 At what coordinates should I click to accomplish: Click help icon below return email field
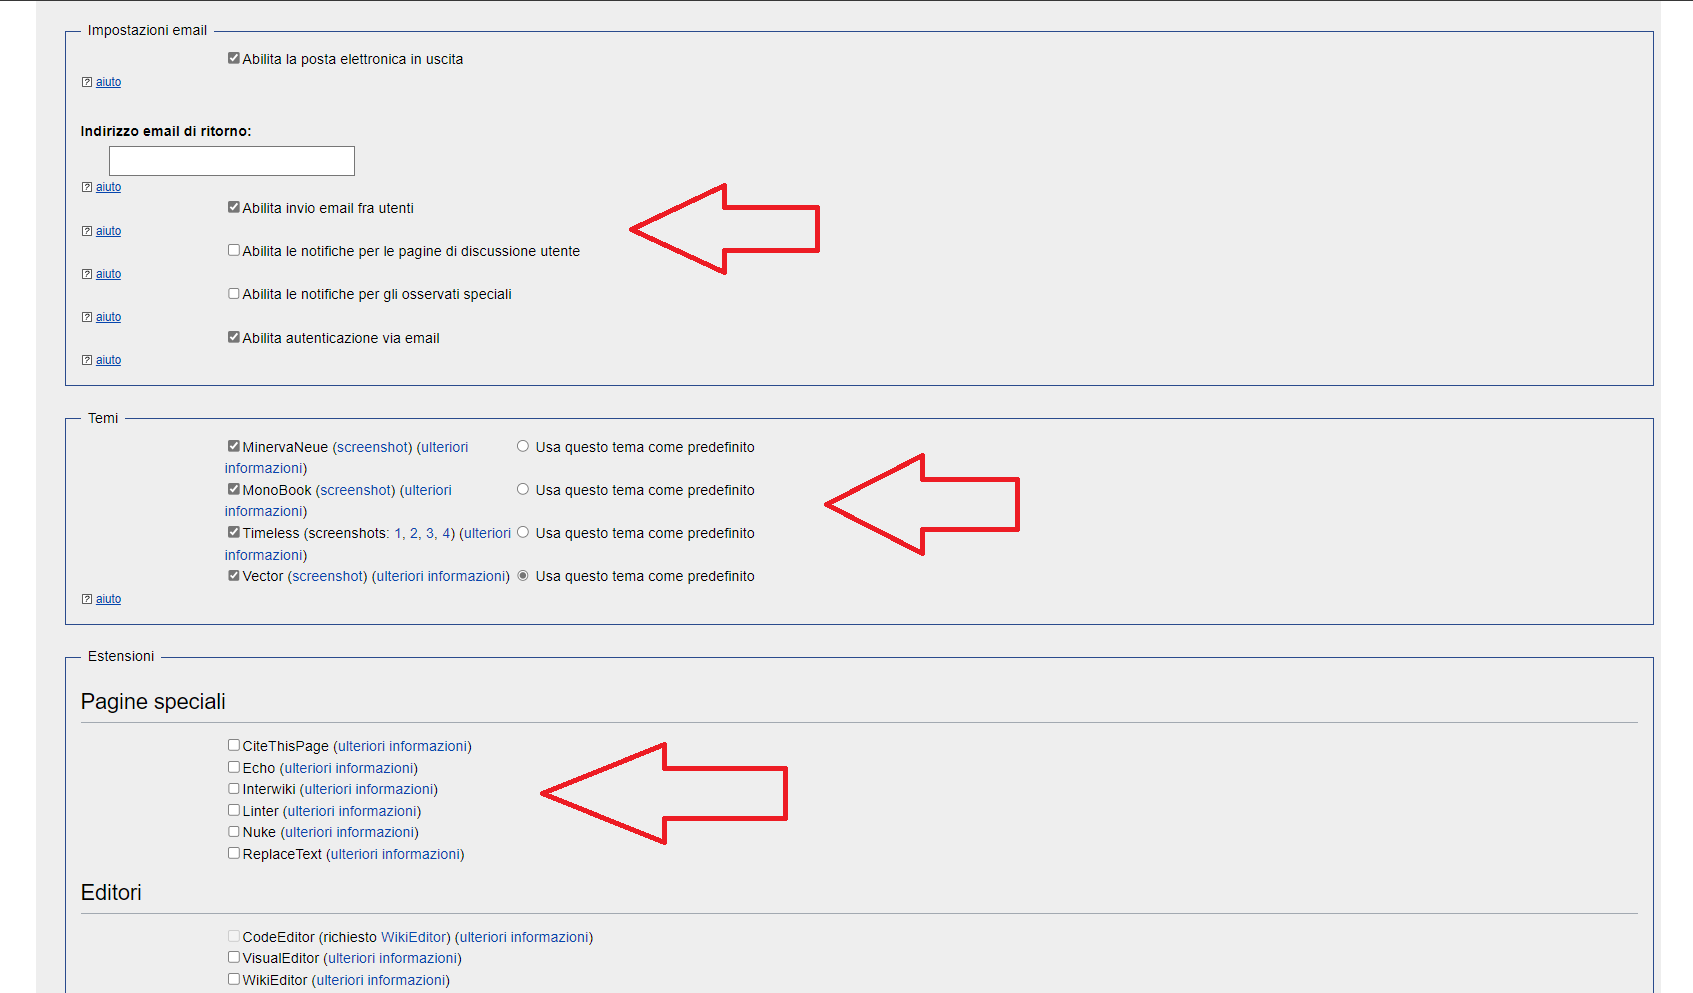[87, 187]
